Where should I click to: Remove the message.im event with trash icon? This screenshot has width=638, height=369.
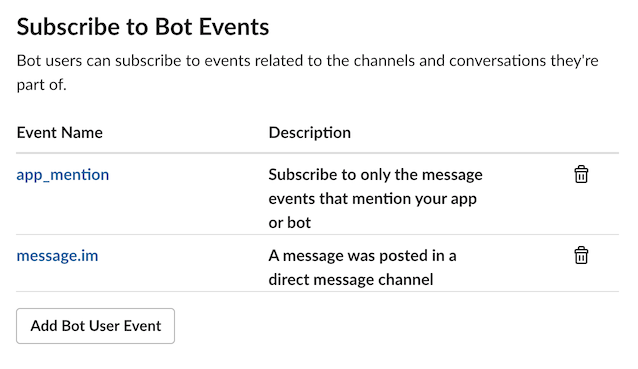pos(581,255)
